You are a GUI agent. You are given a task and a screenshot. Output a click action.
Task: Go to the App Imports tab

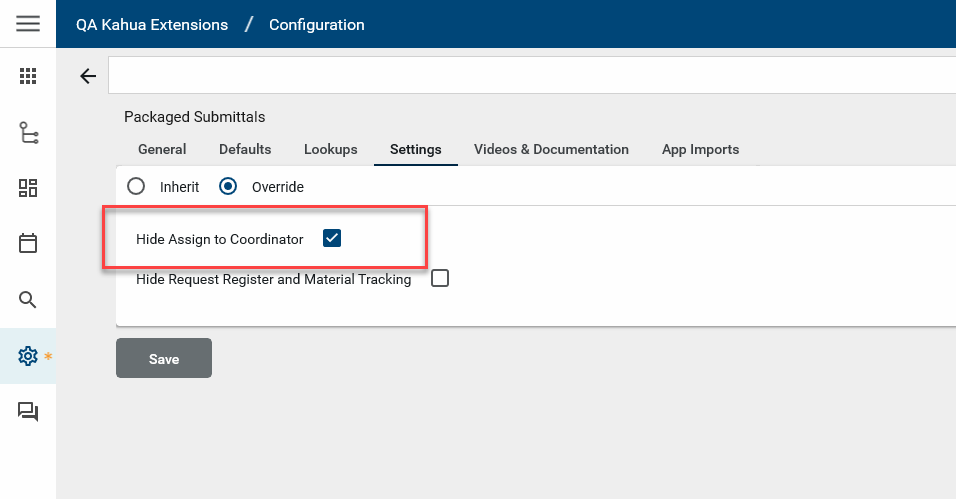point(700,149)
